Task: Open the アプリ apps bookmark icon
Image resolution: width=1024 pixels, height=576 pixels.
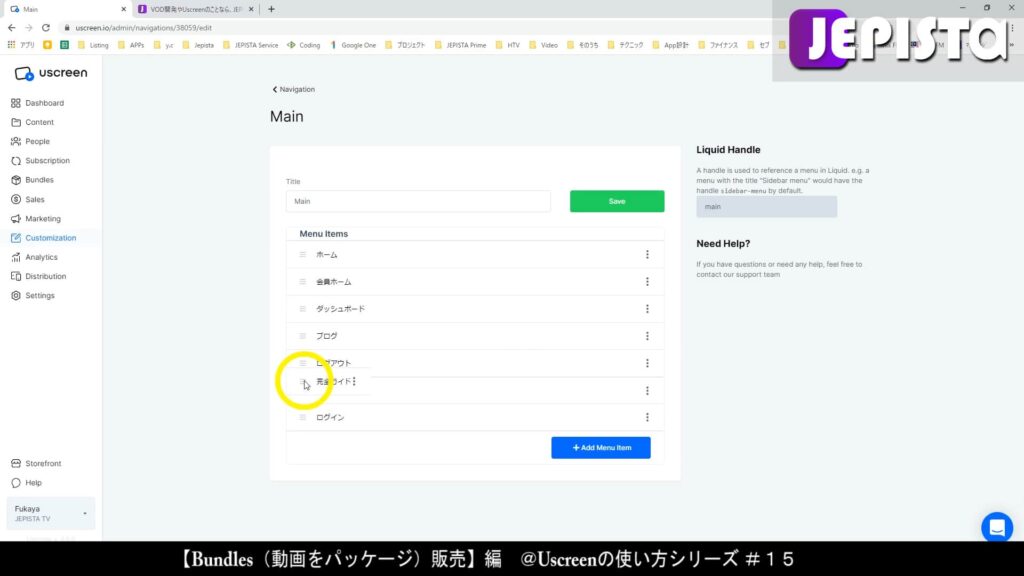Action: click(11, 45)
